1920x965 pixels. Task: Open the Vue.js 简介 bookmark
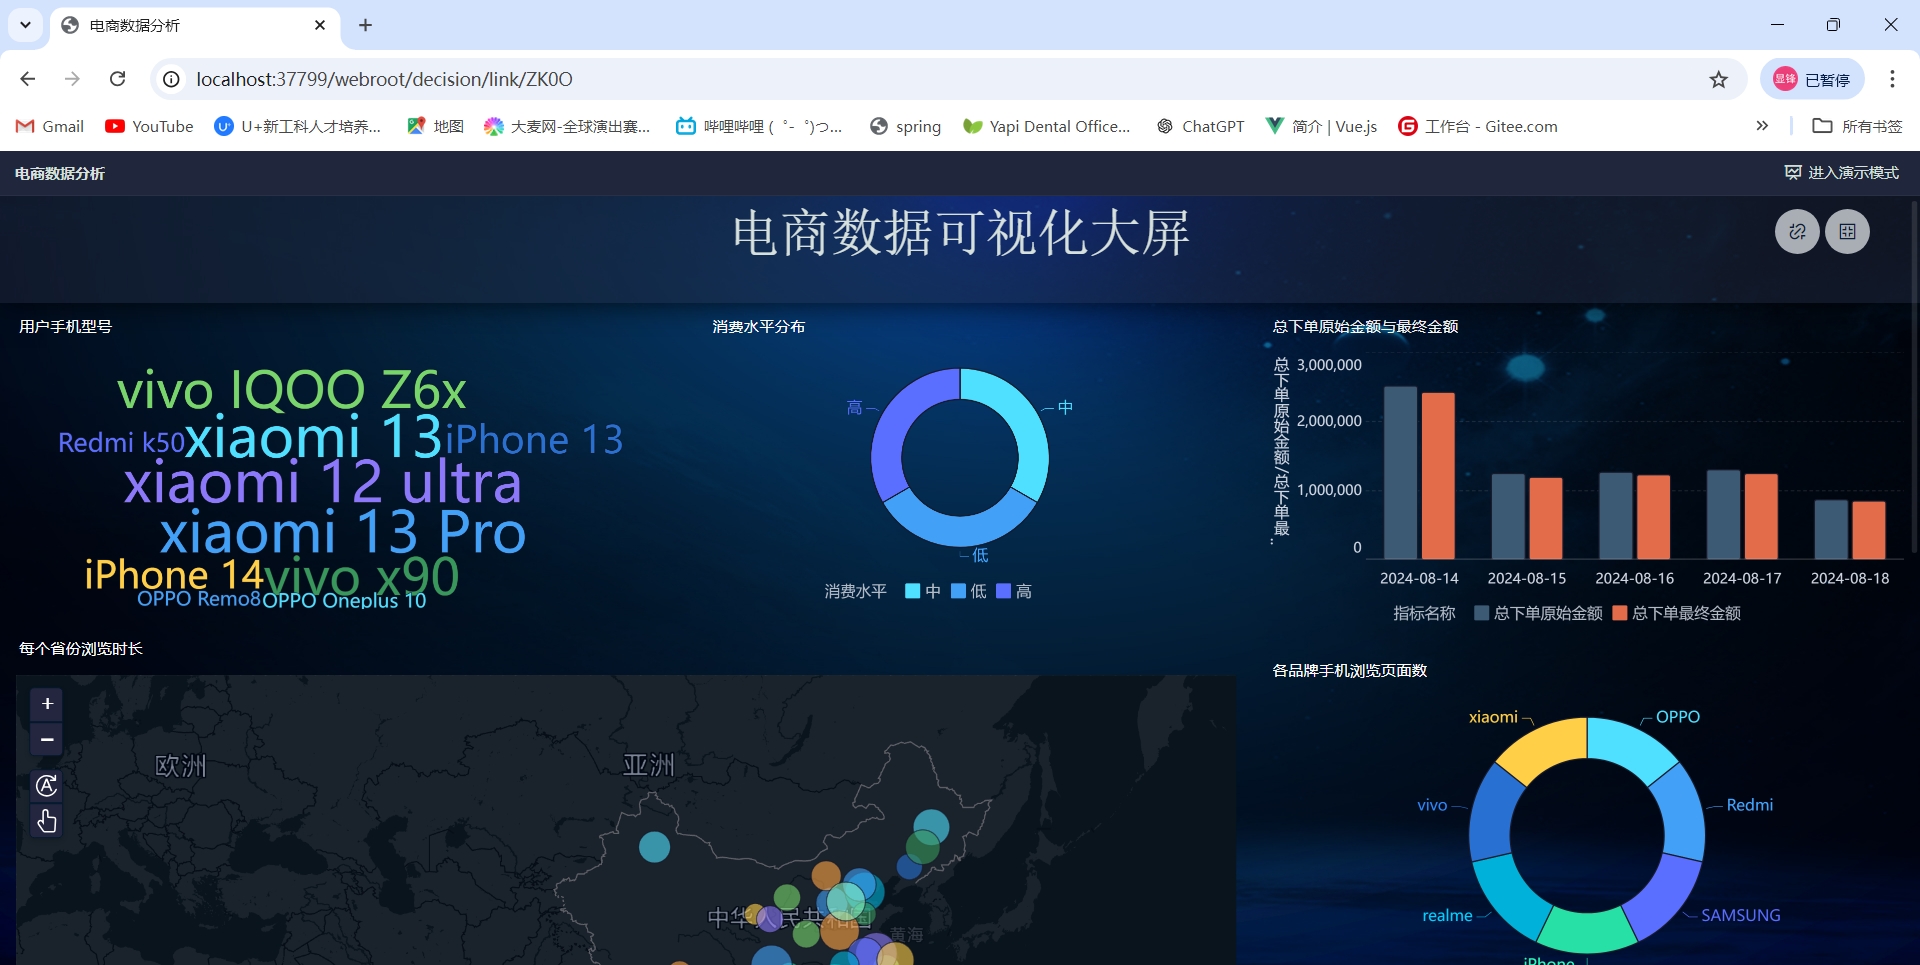point(1322,126)
